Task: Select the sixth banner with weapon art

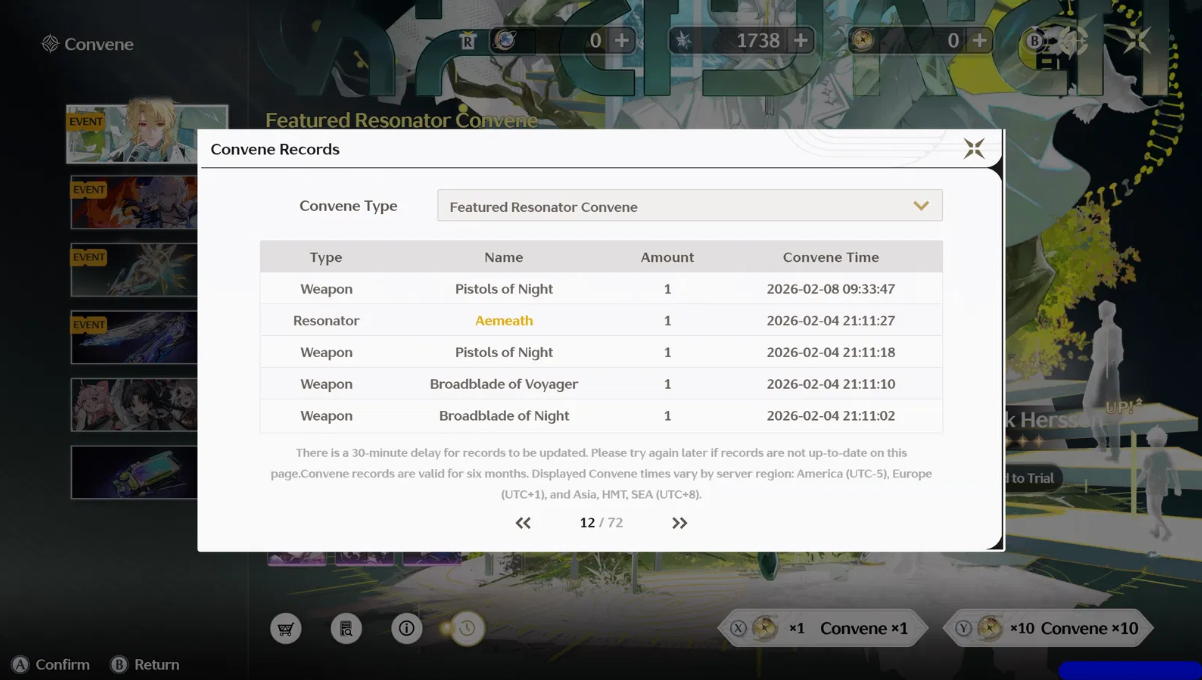Action: click(x=134, y=472)
